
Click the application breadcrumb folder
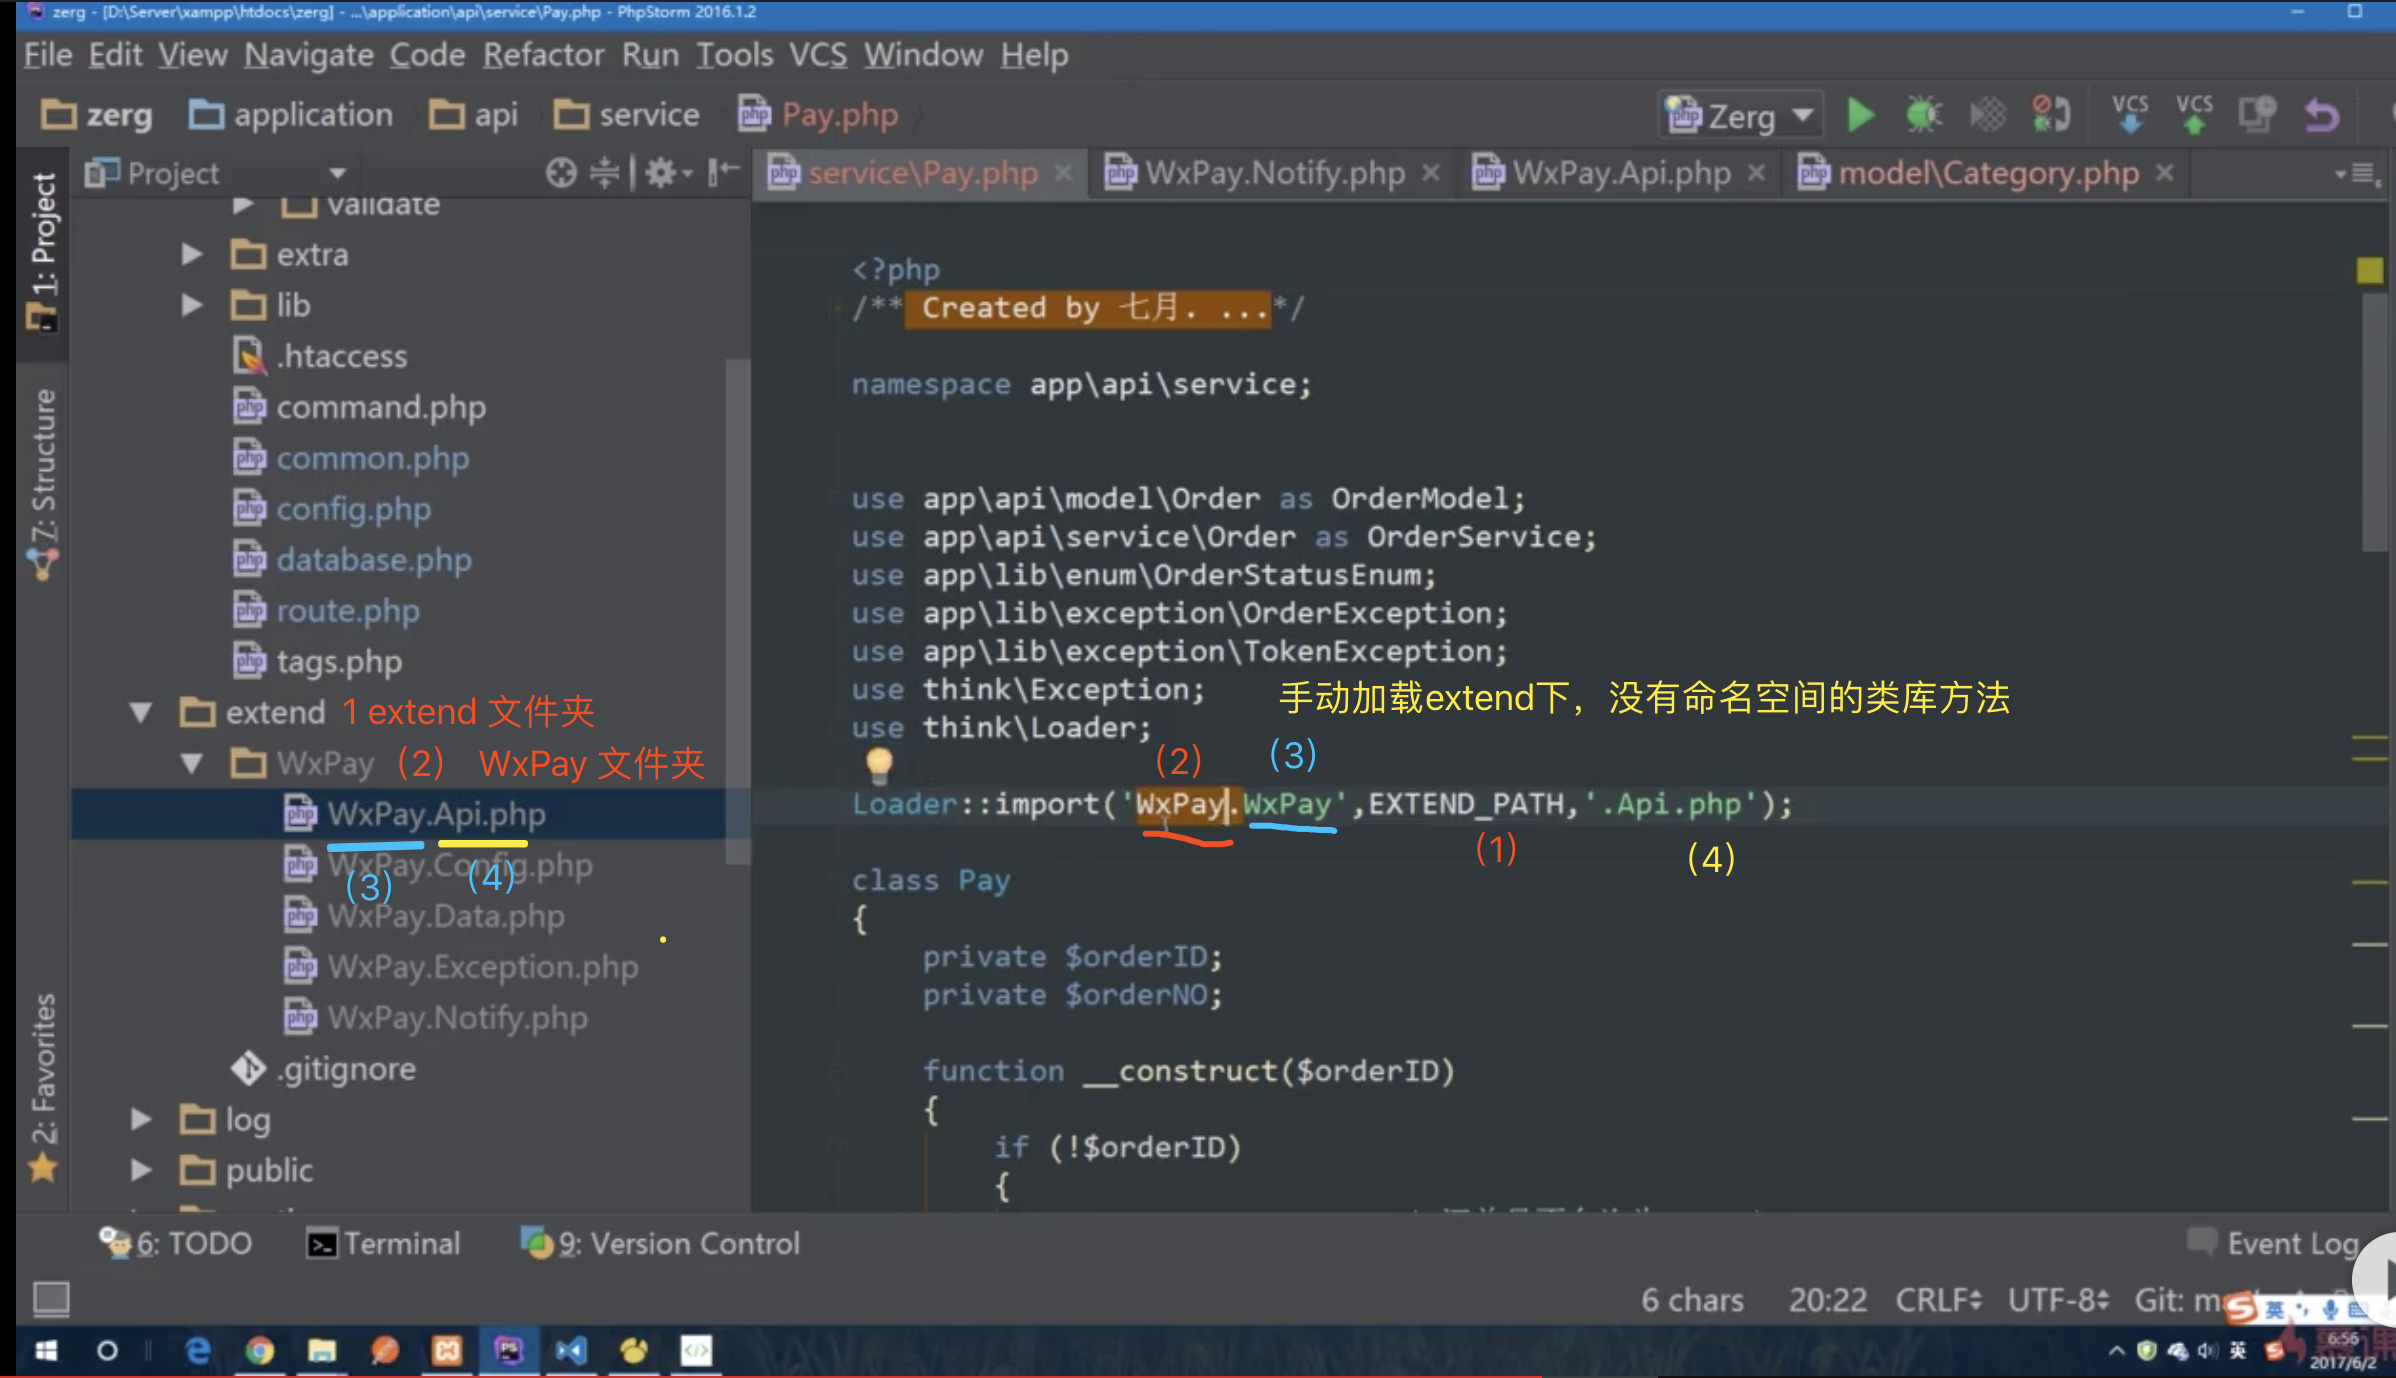[x=291, y=115]
